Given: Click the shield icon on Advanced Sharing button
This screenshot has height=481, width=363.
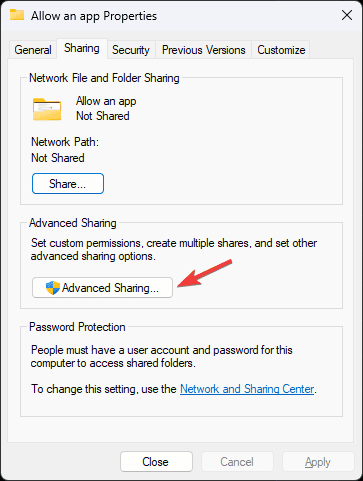Looking at the screenshot, I should click(x=53, y=288).
